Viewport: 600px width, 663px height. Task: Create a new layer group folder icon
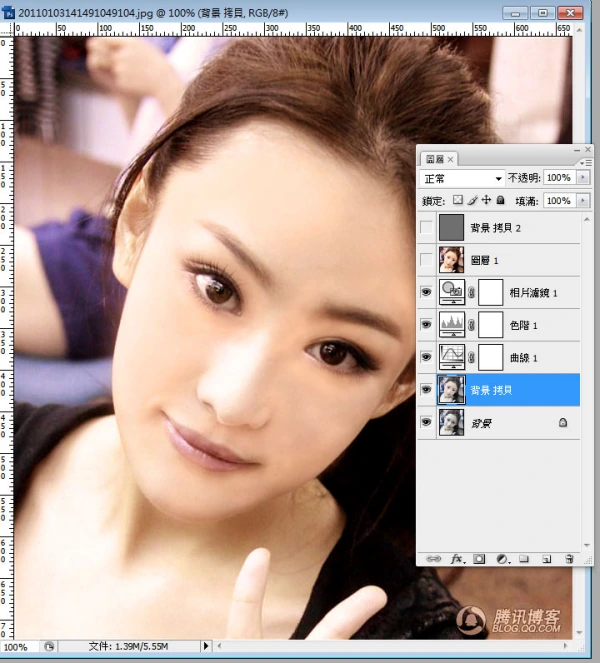[524, 559]
